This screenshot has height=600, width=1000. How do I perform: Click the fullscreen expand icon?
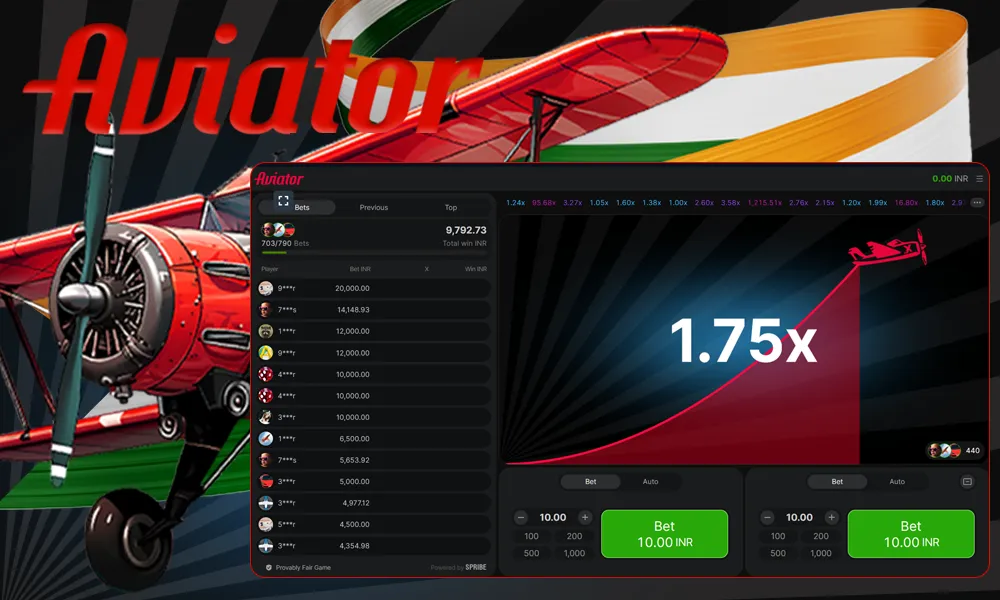(283, 201)
